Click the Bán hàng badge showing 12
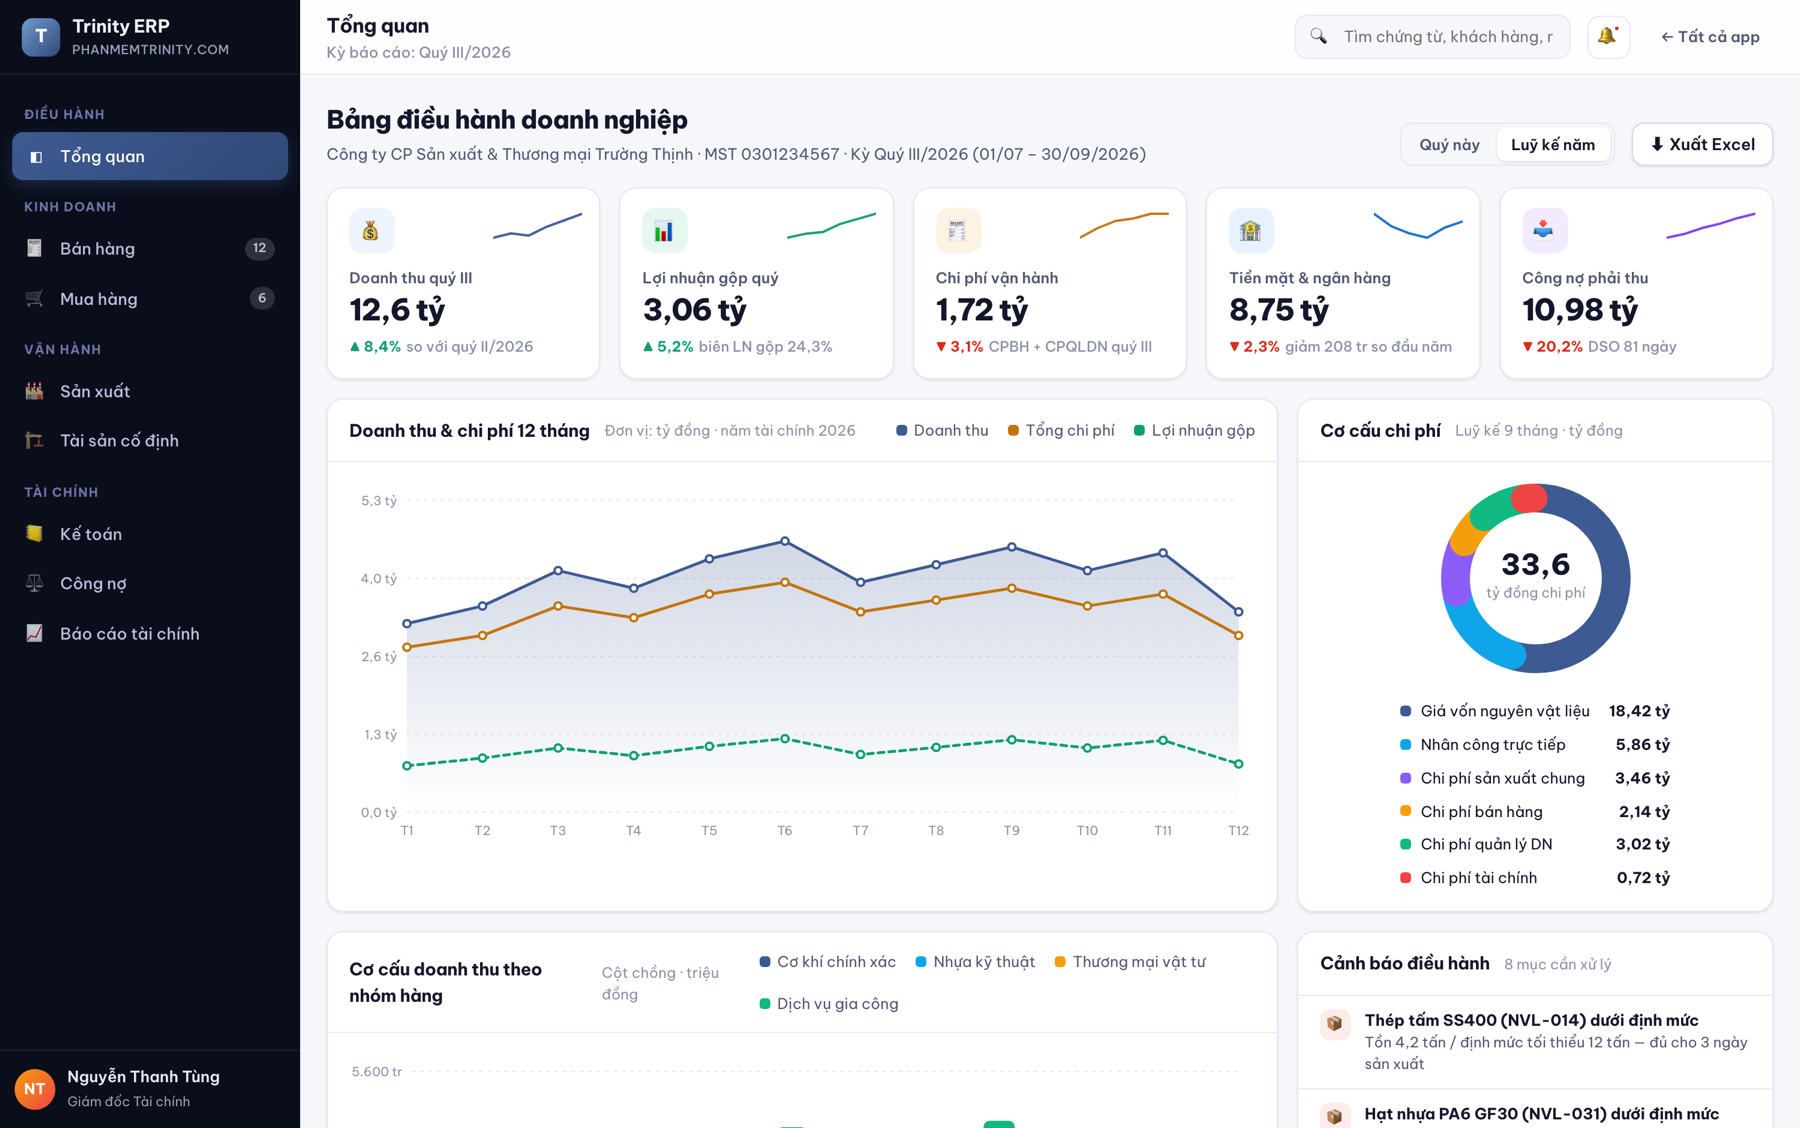 260,248
